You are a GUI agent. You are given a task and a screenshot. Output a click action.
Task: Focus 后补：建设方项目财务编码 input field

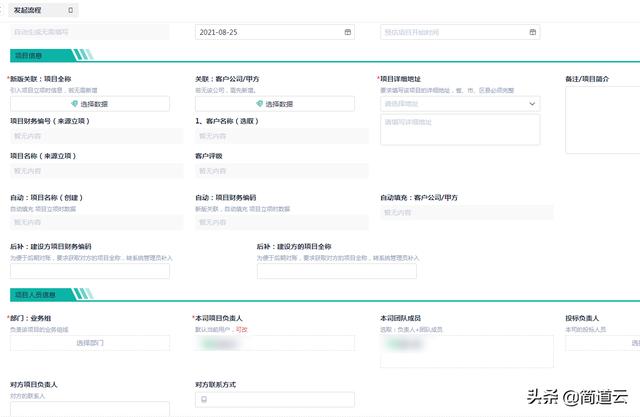tap(90, 271)
